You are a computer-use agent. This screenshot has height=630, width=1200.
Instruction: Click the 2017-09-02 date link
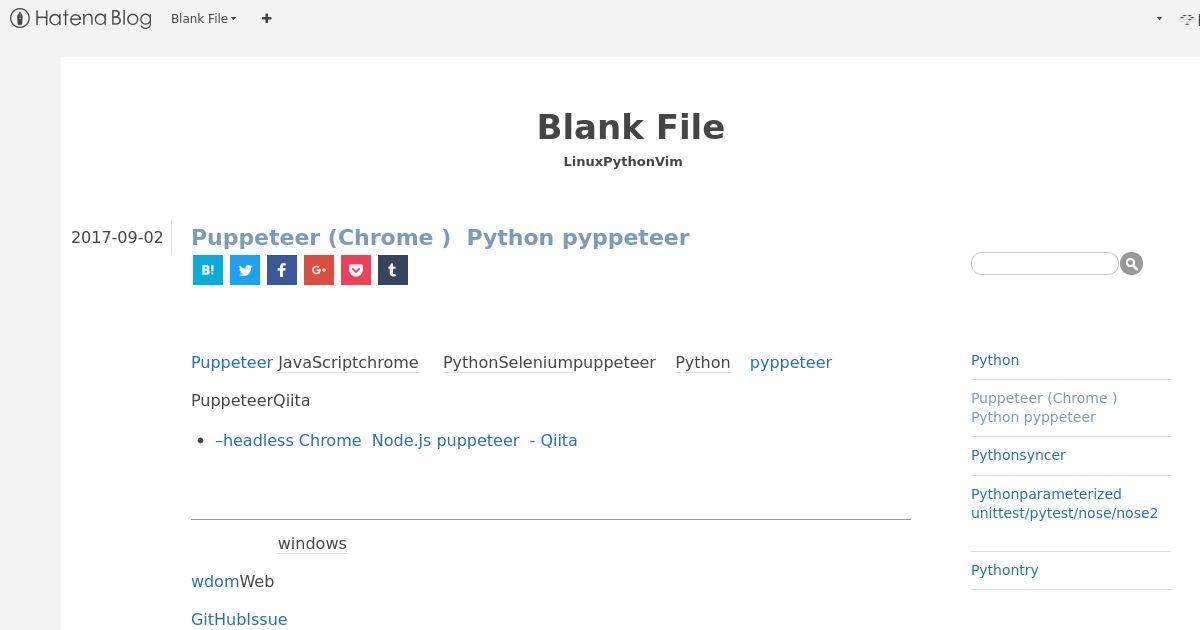pyautogui.click(x=117, y=237)
